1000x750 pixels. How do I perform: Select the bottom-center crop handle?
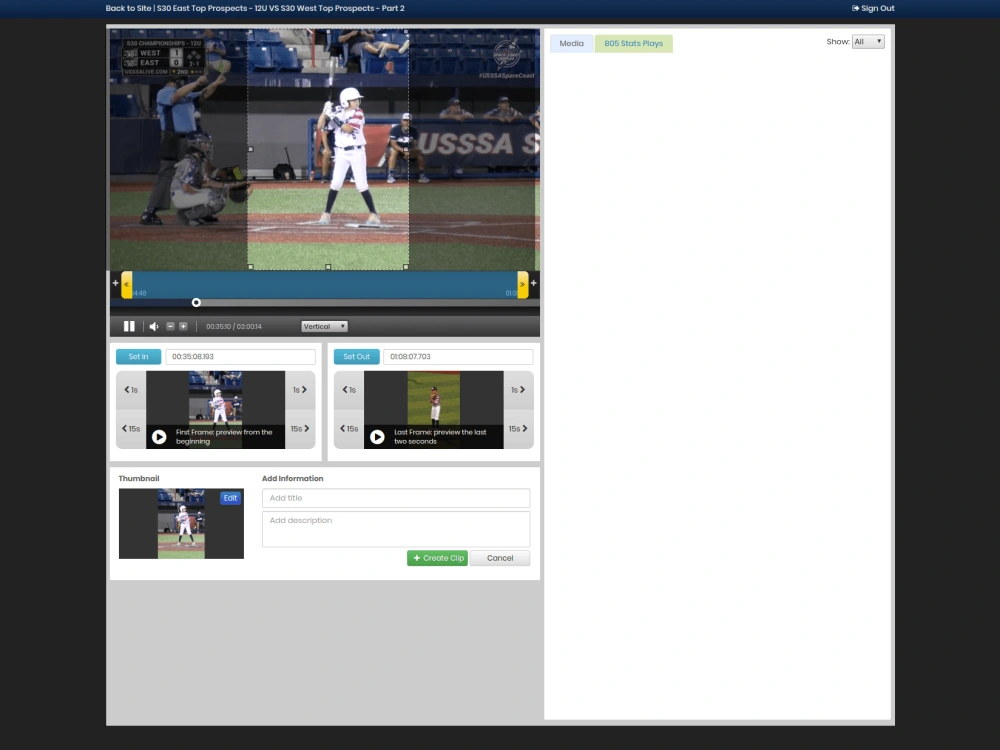[x=328, y=267]
